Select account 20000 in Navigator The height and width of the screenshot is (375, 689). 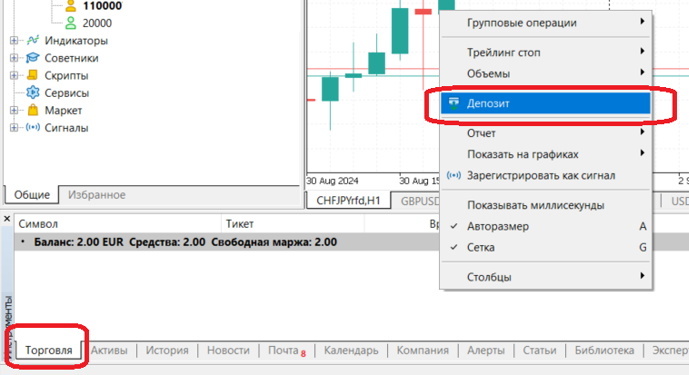click(x=97, y=23)
